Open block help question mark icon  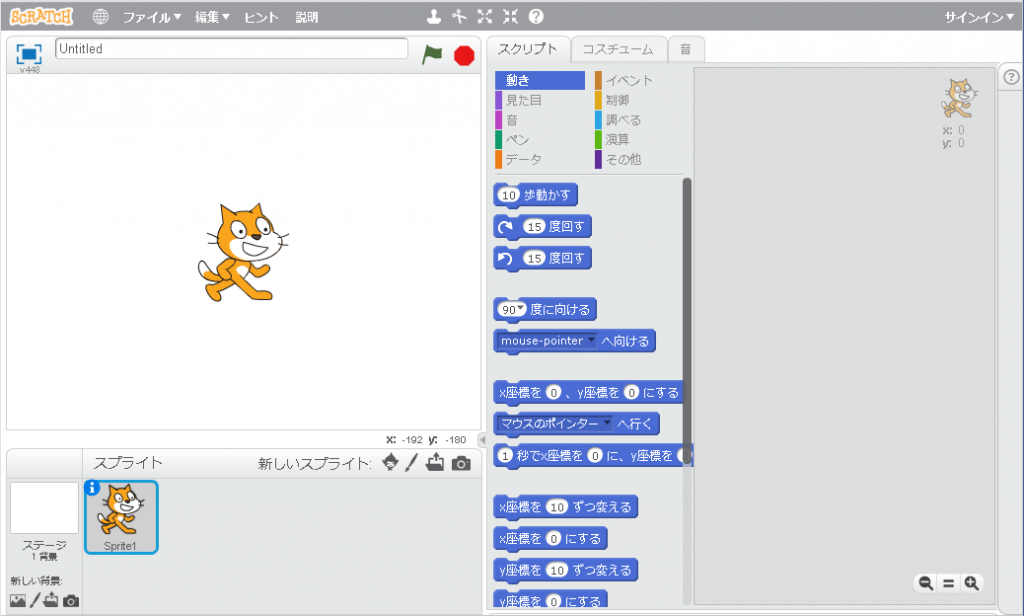[x=536, y=17]
